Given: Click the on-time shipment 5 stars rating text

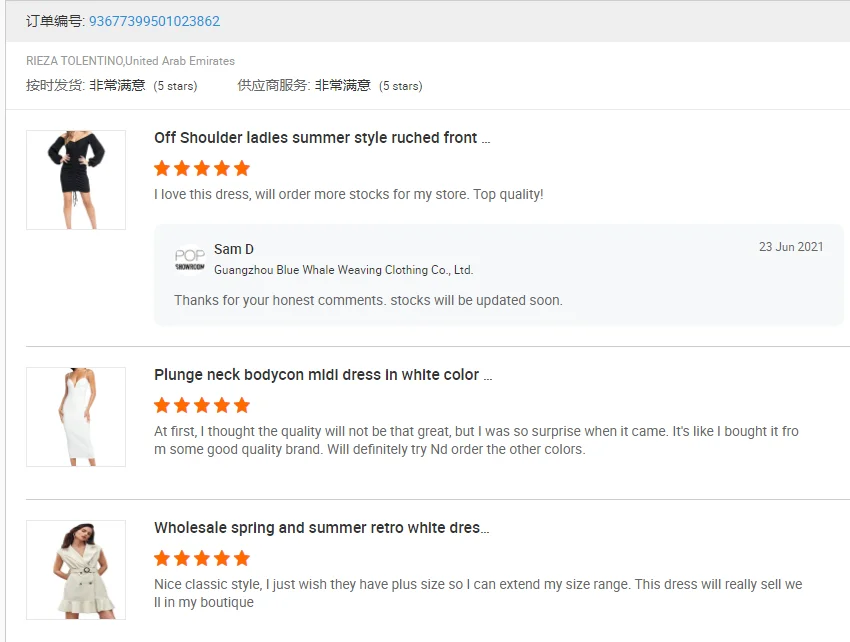Looking at the screenshot, I should click(x=175, y=86).
